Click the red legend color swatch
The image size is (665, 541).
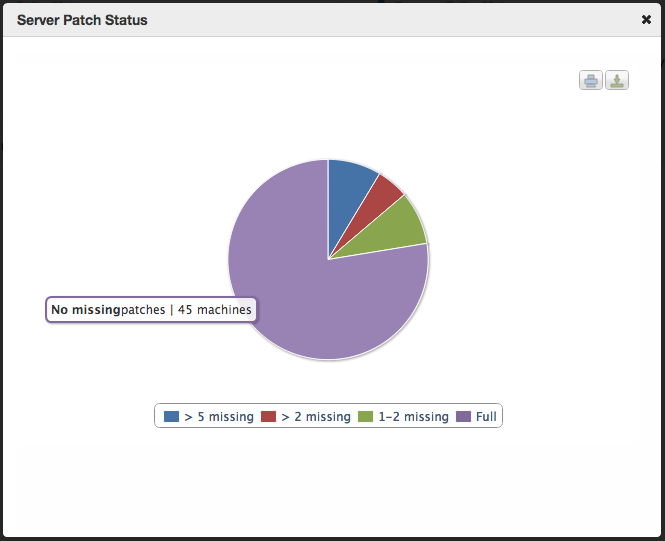pos(268,416)
